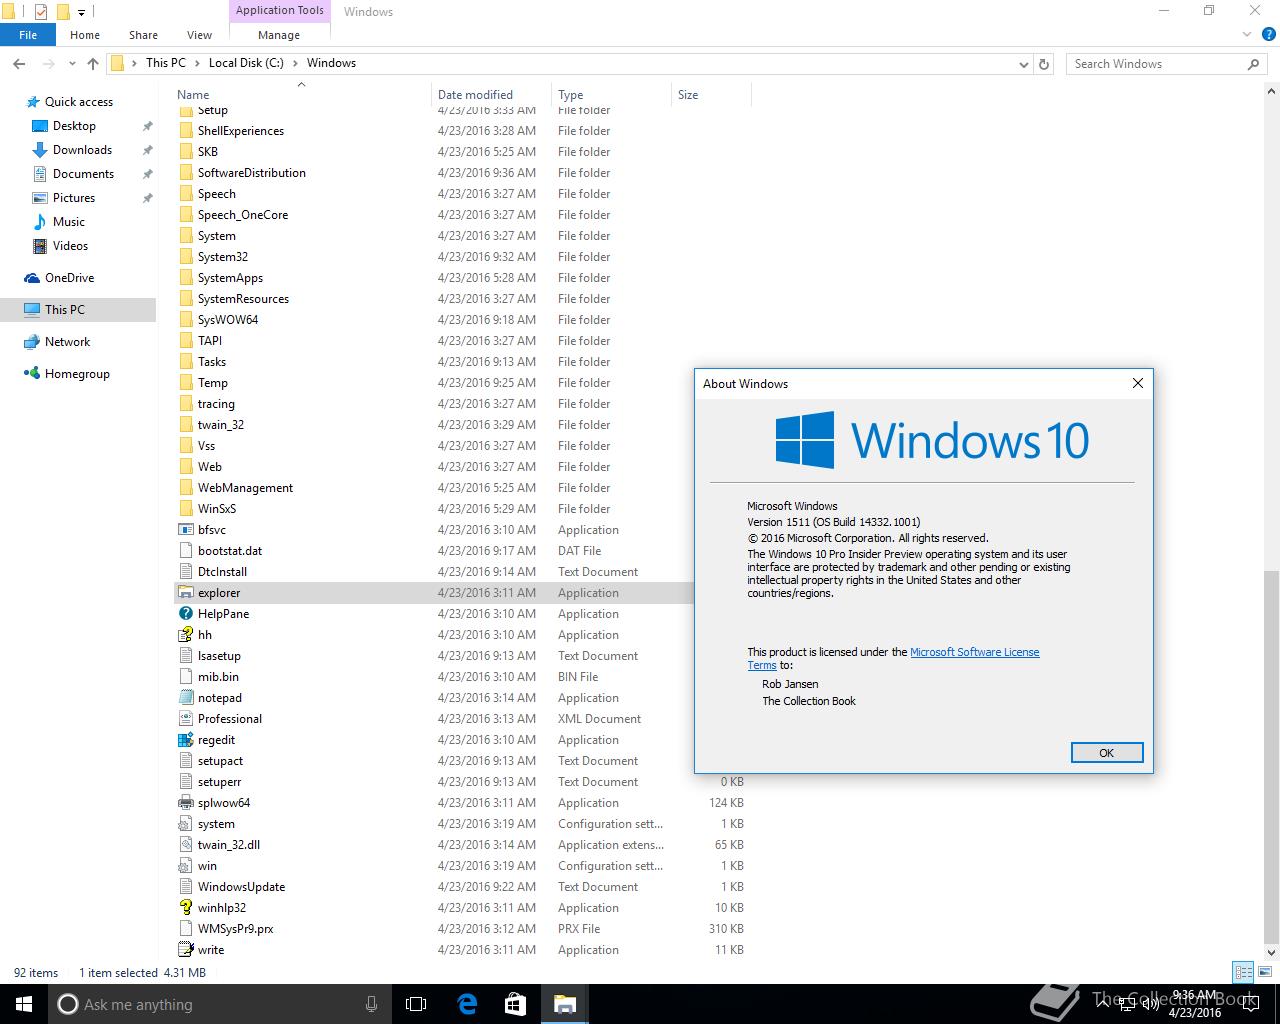Select the mib.bin file

coord(217,677)
